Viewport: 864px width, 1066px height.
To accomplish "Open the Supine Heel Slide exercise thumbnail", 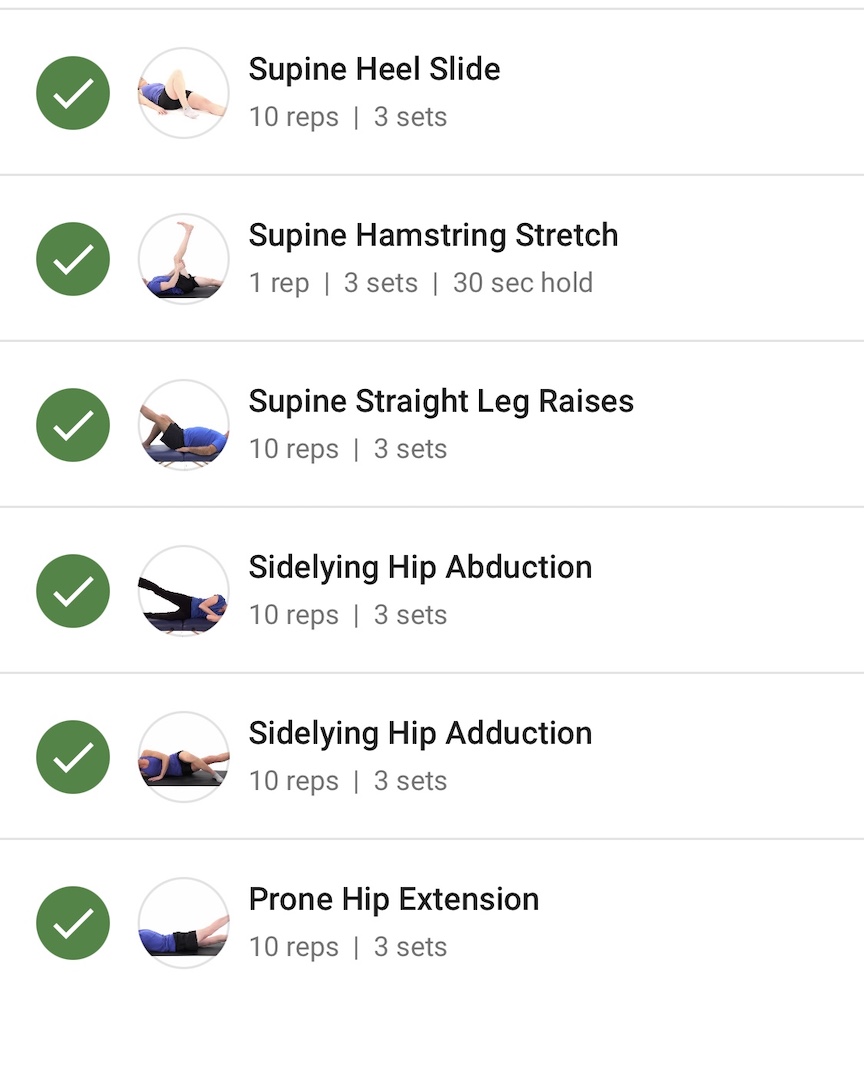I will pos(184,93).
